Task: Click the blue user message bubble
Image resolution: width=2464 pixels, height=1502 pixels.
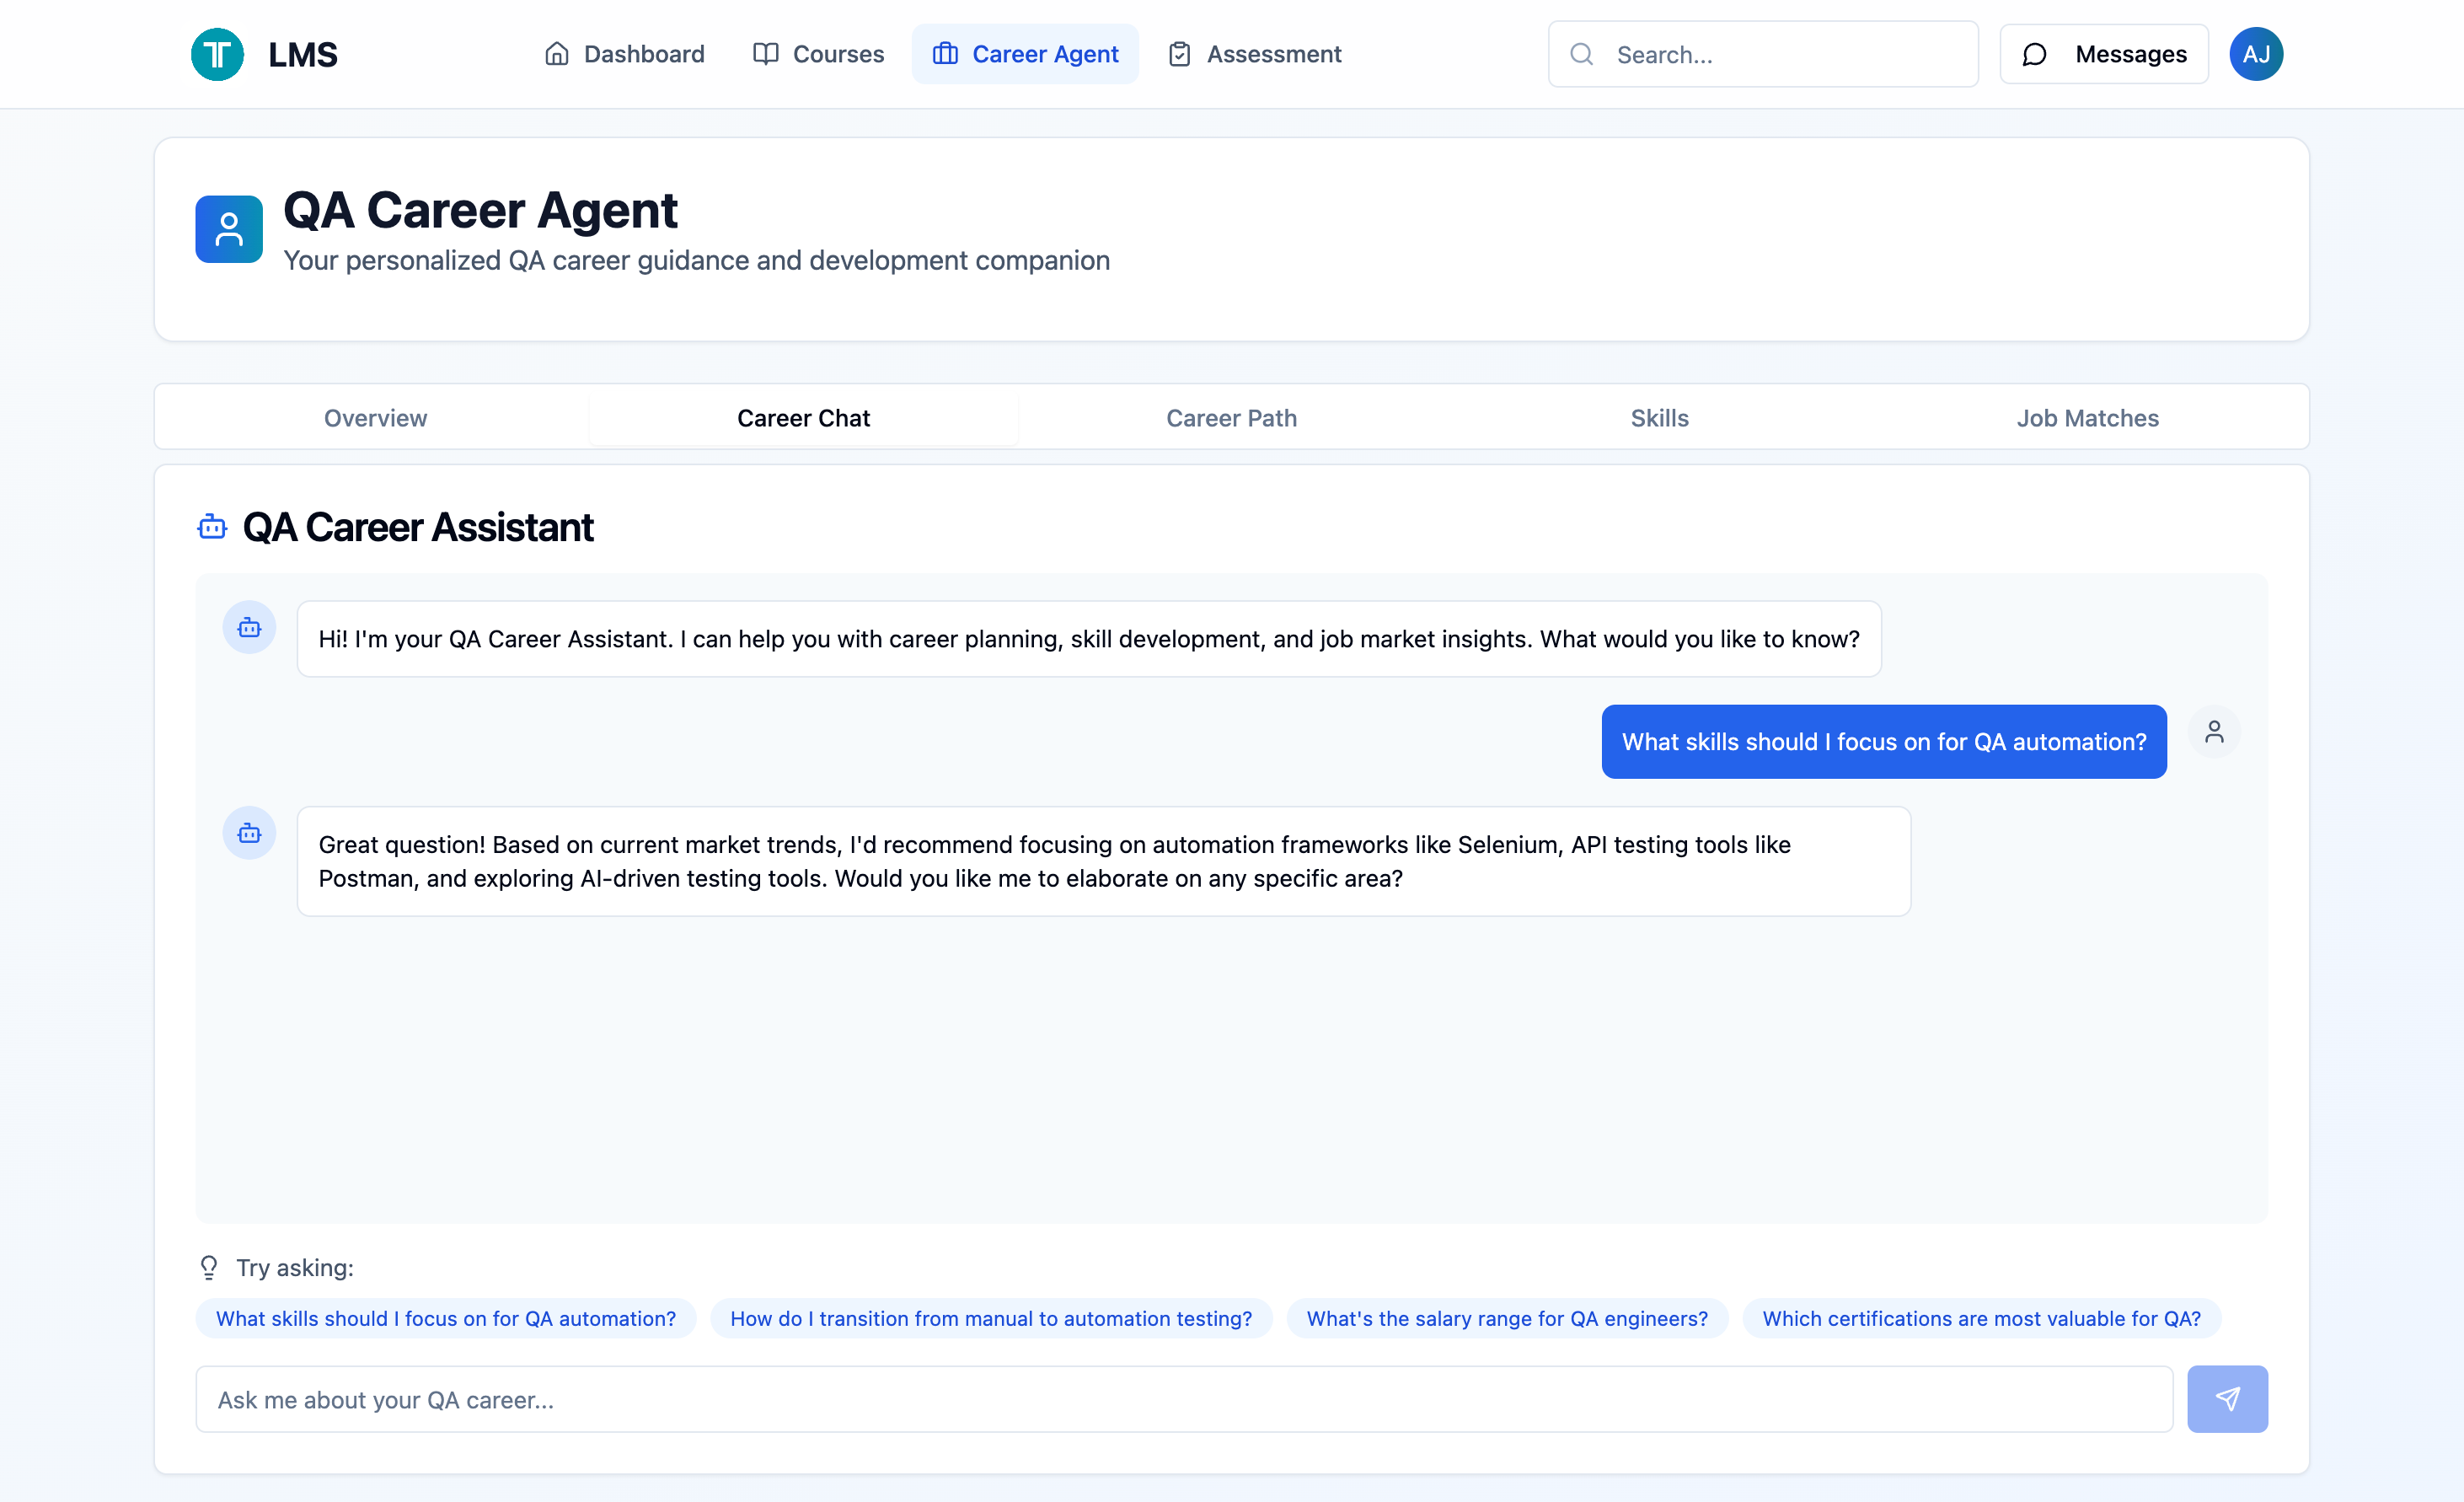Action: click(x=1884, y=742)
